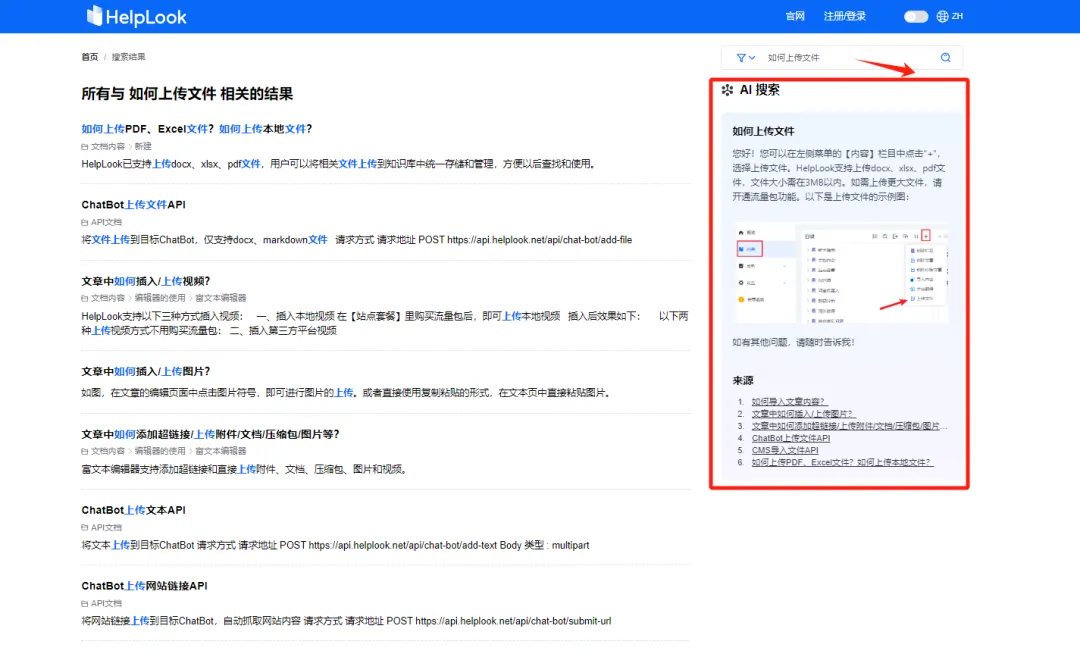Click folder icon under ChatBot上传文本API result
Screen dimensions: 1080x657
[x=85, y=528]
